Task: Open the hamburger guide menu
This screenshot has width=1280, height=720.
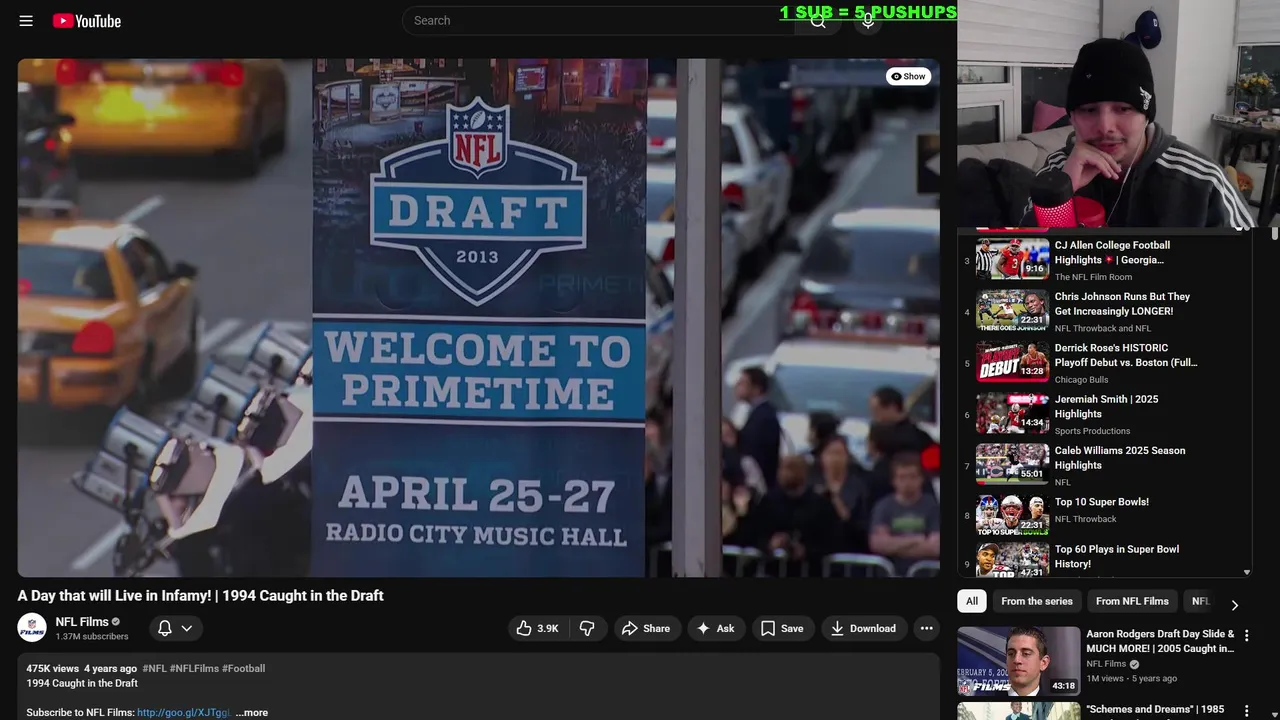Action: point(26,21)
